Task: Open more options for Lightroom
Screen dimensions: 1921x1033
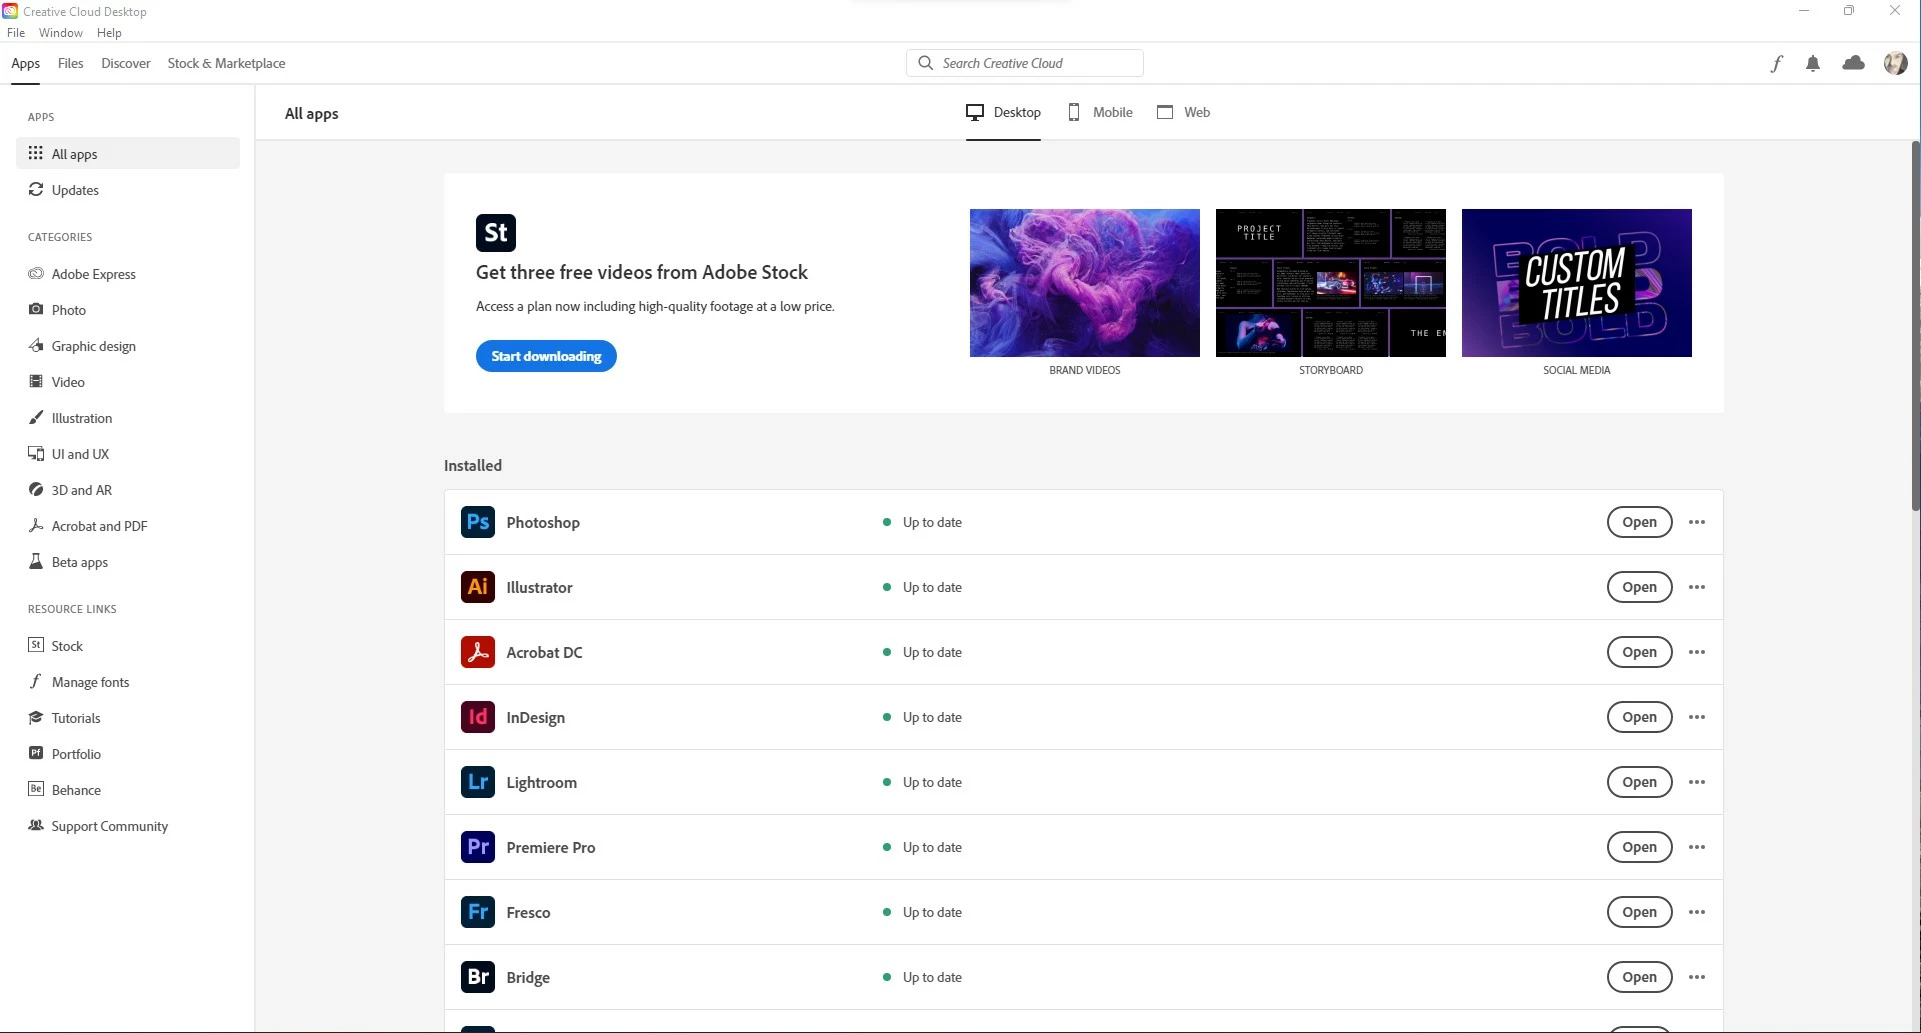Action: pyautogui.click(x=1697, y=782)
